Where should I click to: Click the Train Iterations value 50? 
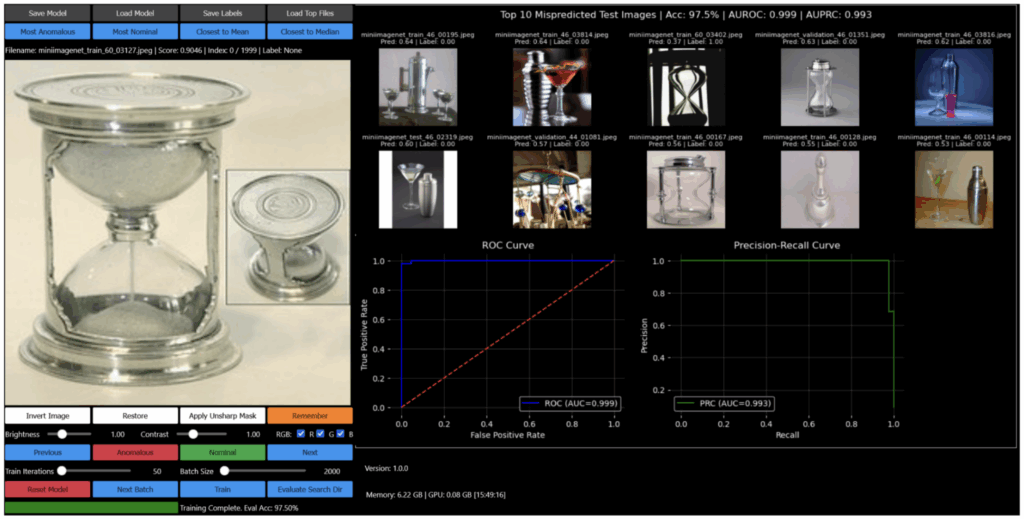coord(157,471)
